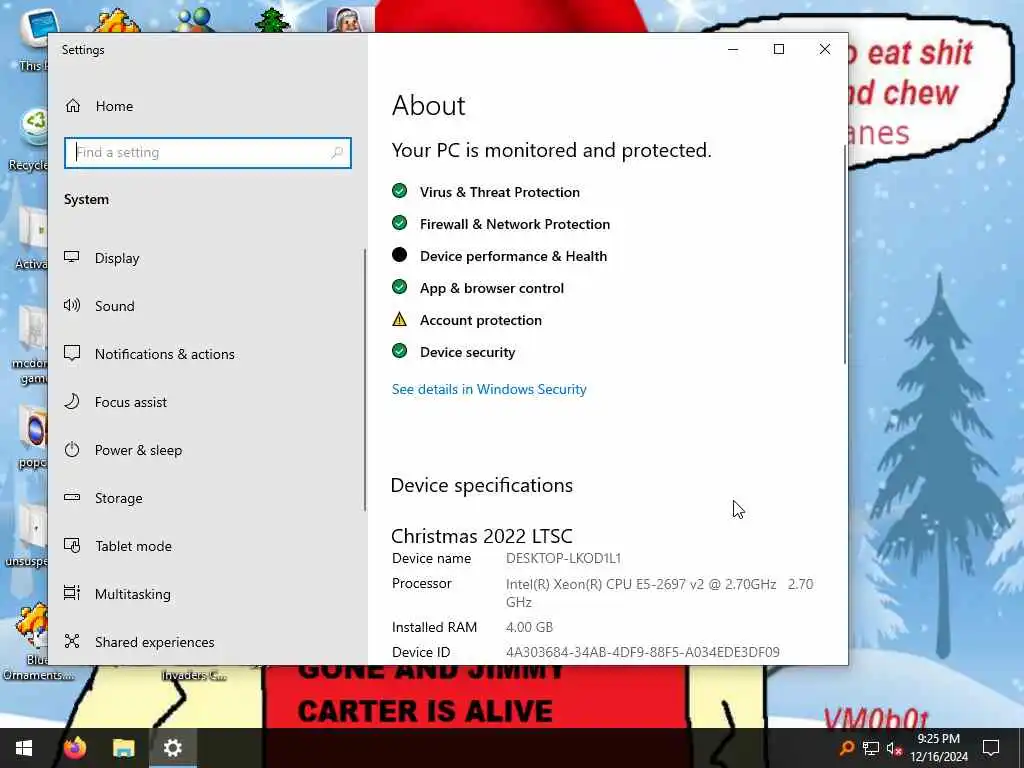Screen dimensions: 1024x768
Task: Click the Power & sleep power icon
Action: click(72, 449)
